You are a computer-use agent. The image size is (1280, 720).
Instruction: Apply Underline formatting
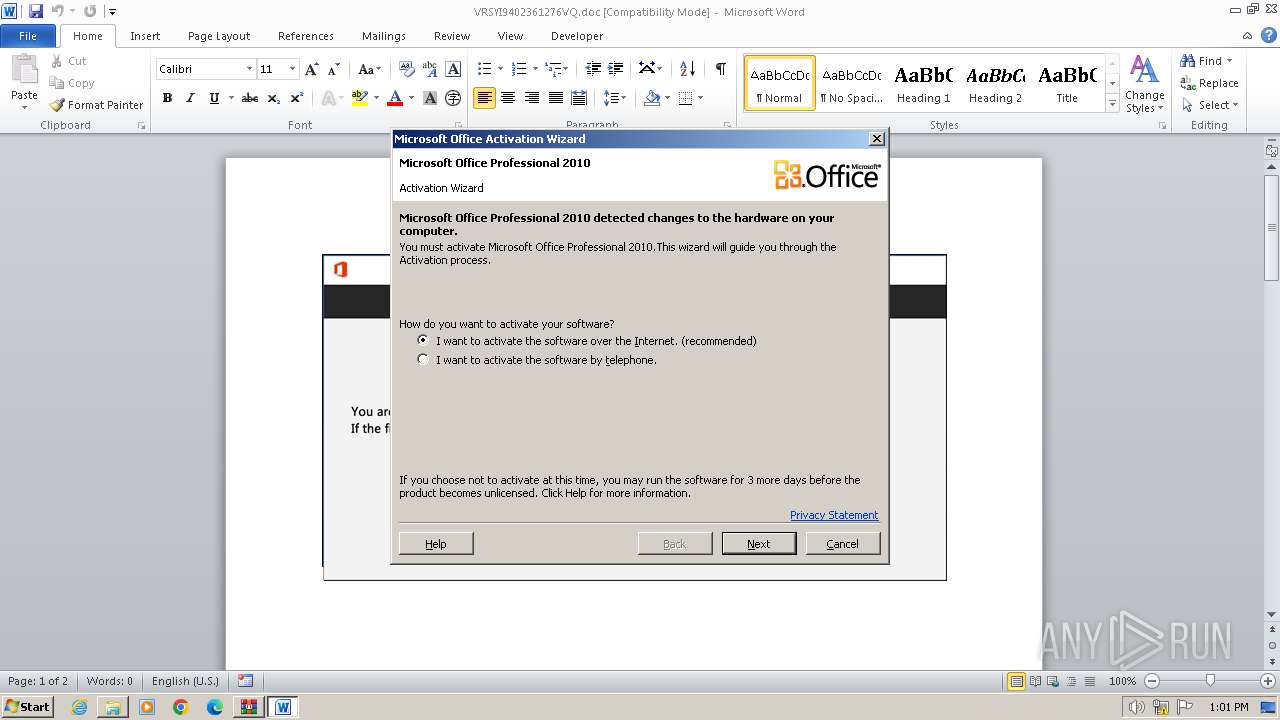[214, 98]
